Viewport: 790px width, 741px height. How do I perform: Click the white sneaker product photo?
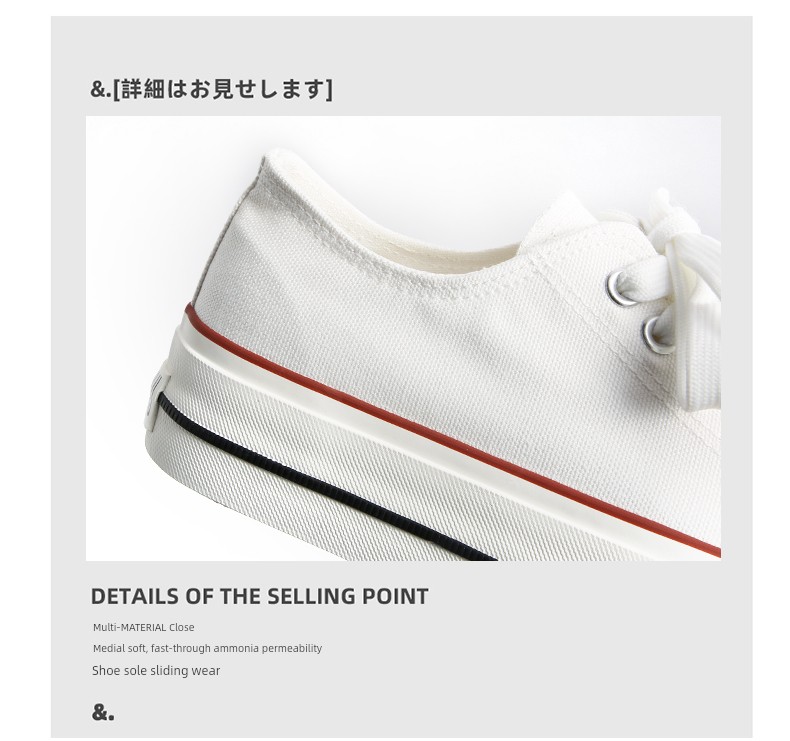[x=403, y=339]
